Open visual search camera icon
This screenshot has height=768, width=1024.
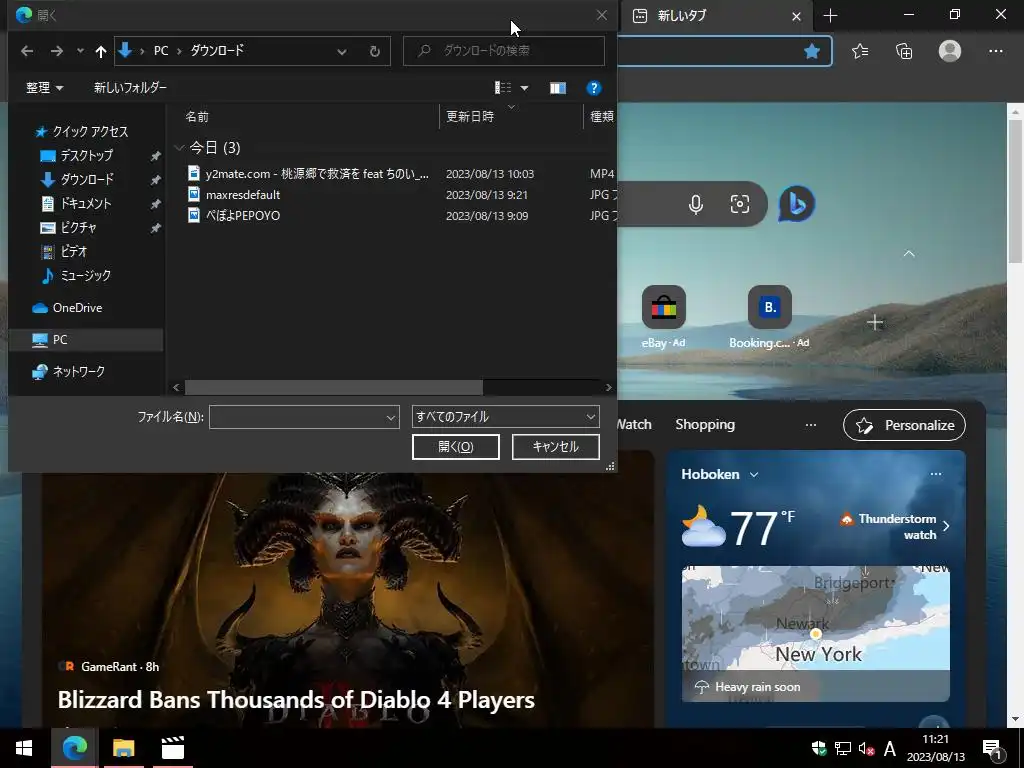[x=739, y=204]
